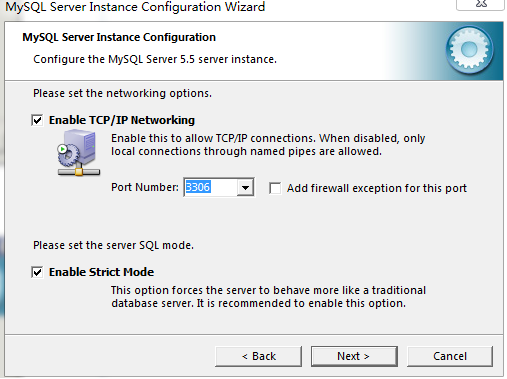Click the wizard window title bar text
Screen dimensions: 507x379
(135, 7)
